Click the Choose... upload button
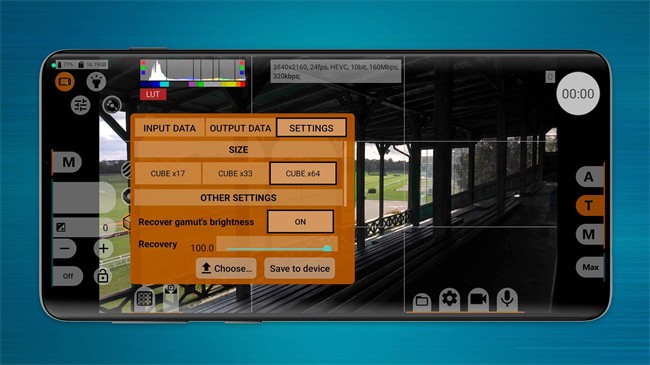Image resolution: width=650 pixels, height=365 pixels. point(226,268)
